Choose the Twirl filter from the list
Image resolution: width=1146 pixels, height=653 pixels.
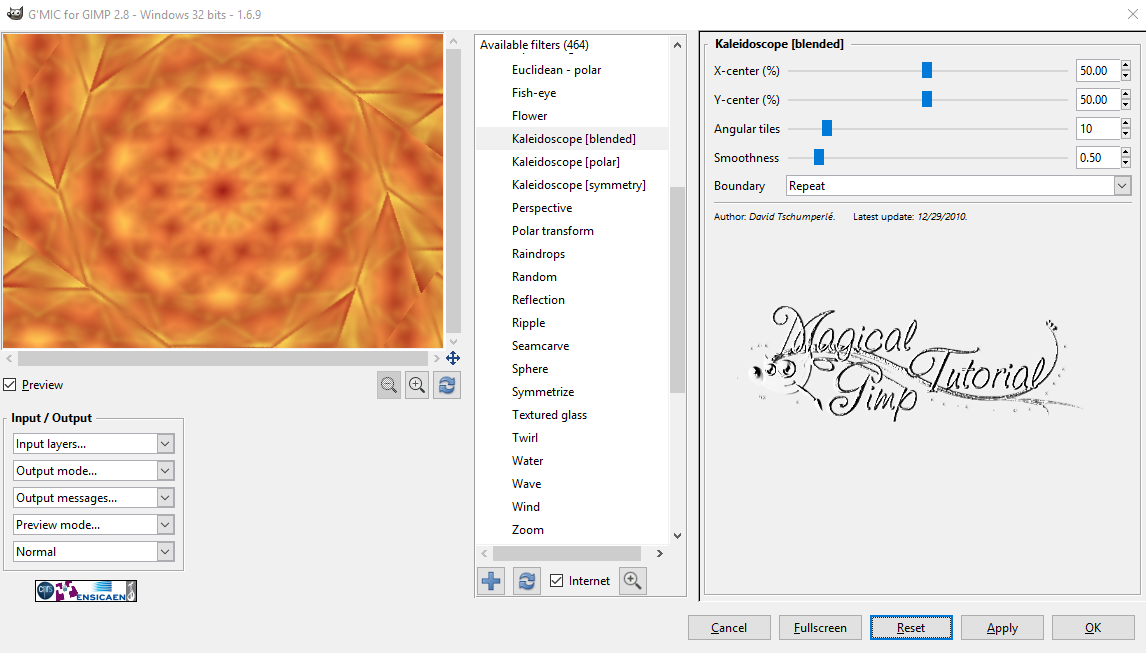click(x=527, y=437)
